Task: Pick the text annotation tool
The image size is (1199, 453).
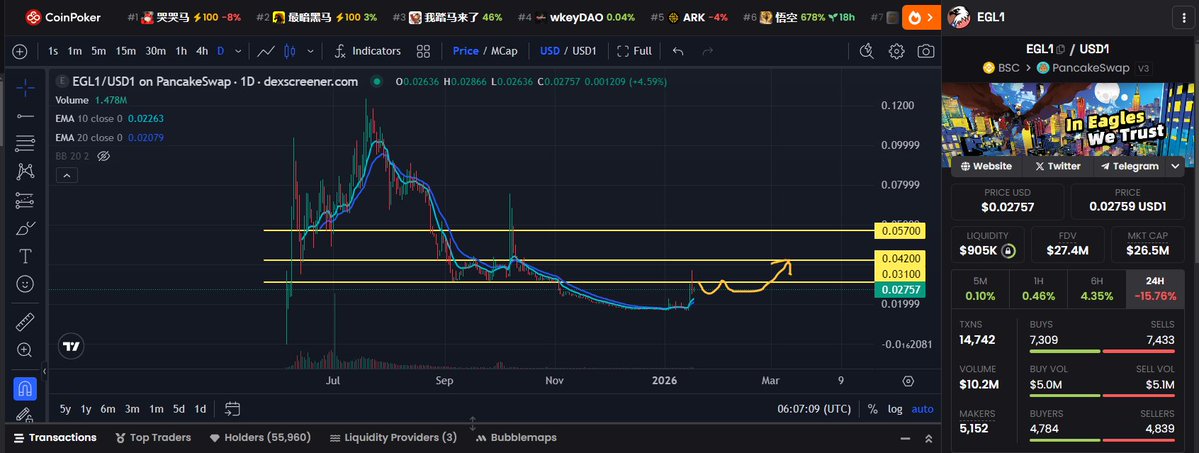Action: [x=25, y=256]
